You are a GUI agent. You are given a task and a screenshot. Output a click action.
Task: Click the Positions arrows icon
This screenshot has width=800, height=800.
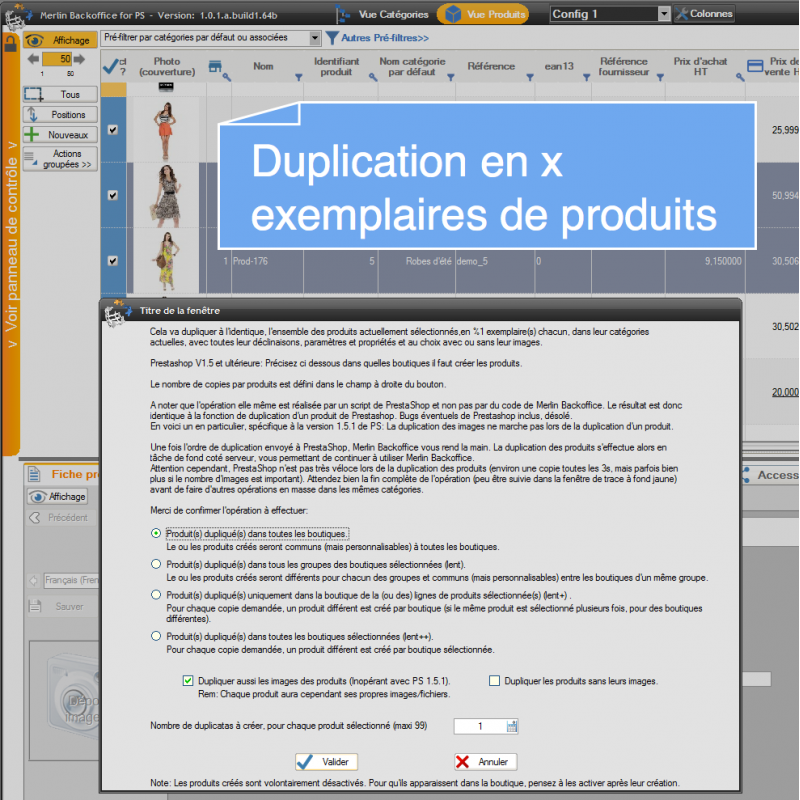pos(32,114)
